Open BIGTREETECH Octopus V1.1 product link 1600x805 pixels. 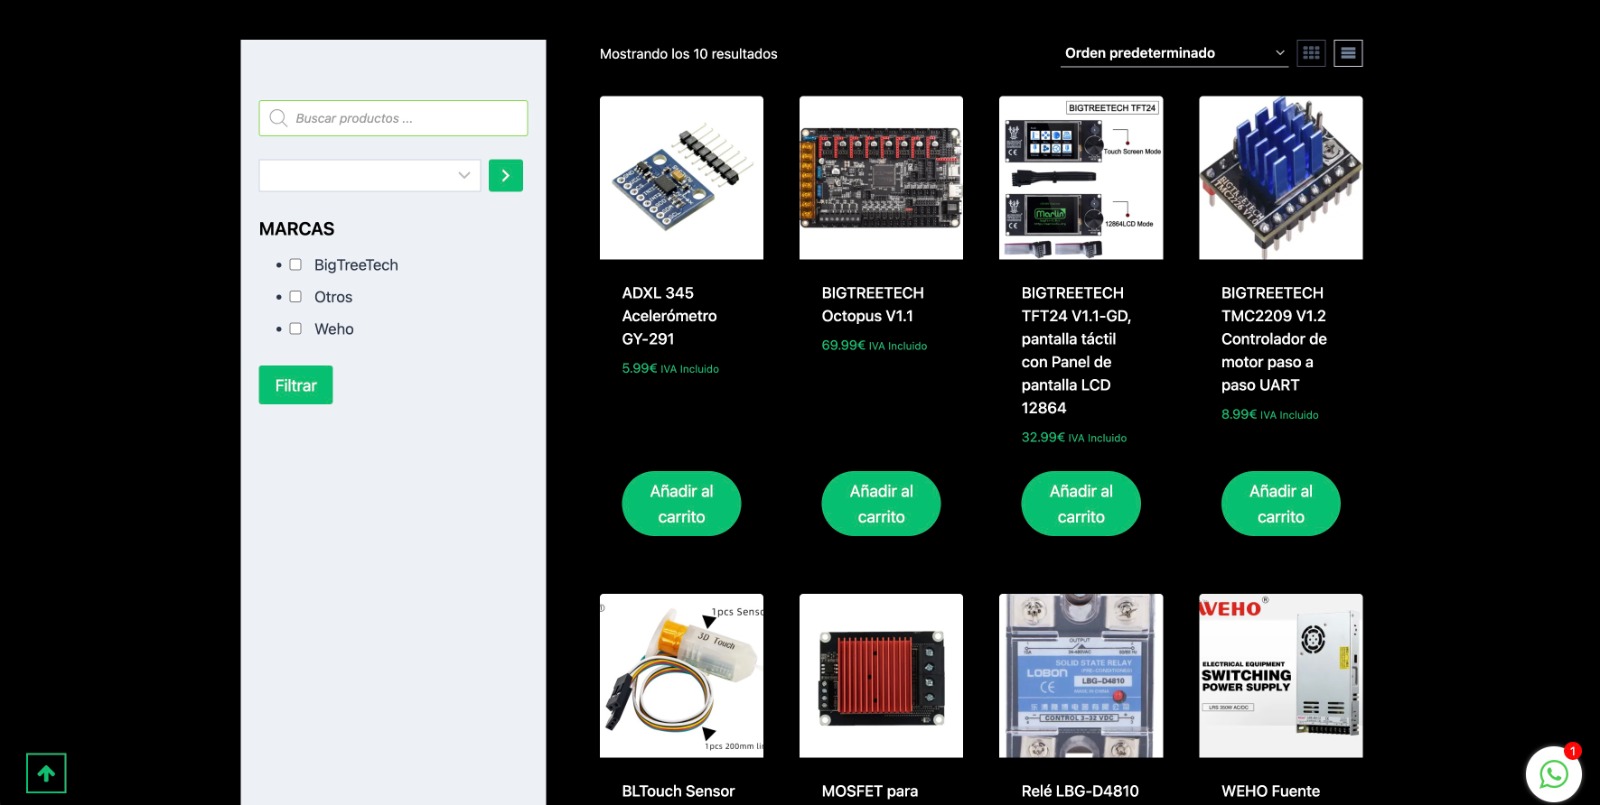coord(873,304)
